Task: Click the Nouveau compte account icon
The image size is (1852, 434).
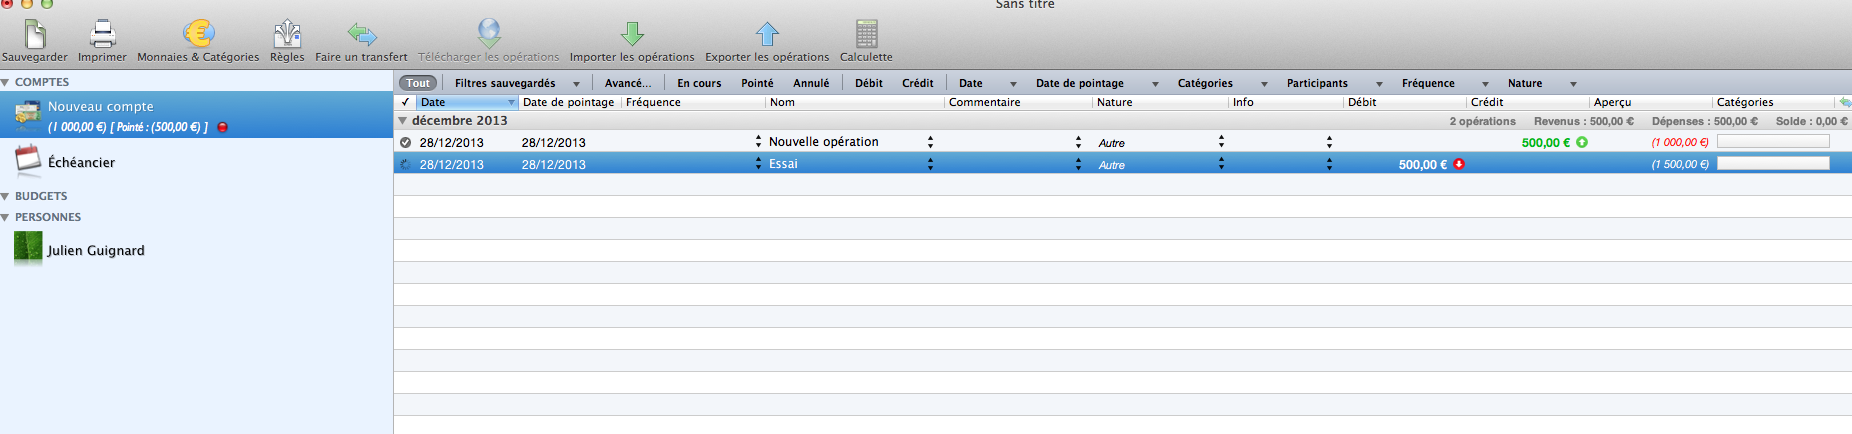Action: 27,116
